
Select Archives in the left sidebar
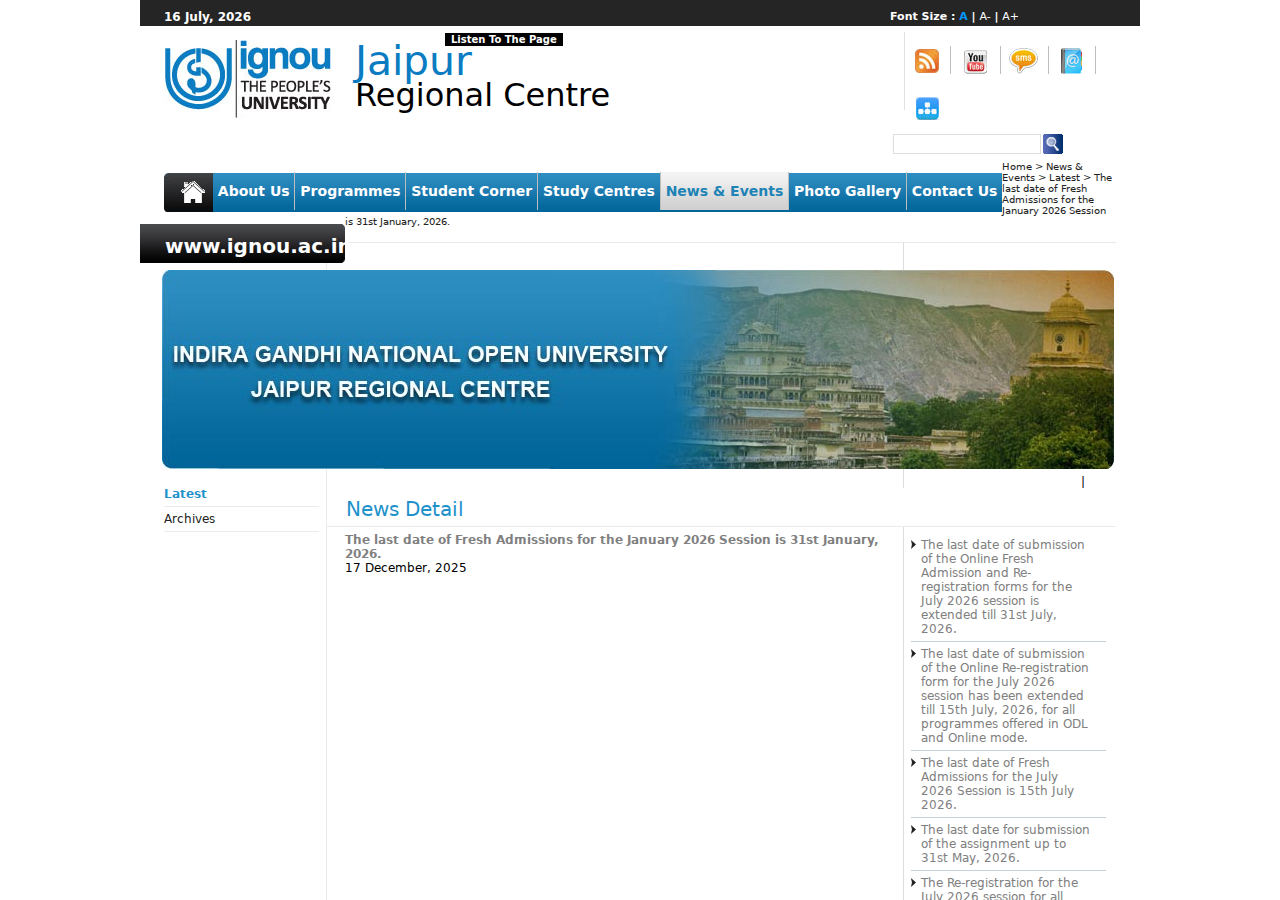click(x=190, y=519)
